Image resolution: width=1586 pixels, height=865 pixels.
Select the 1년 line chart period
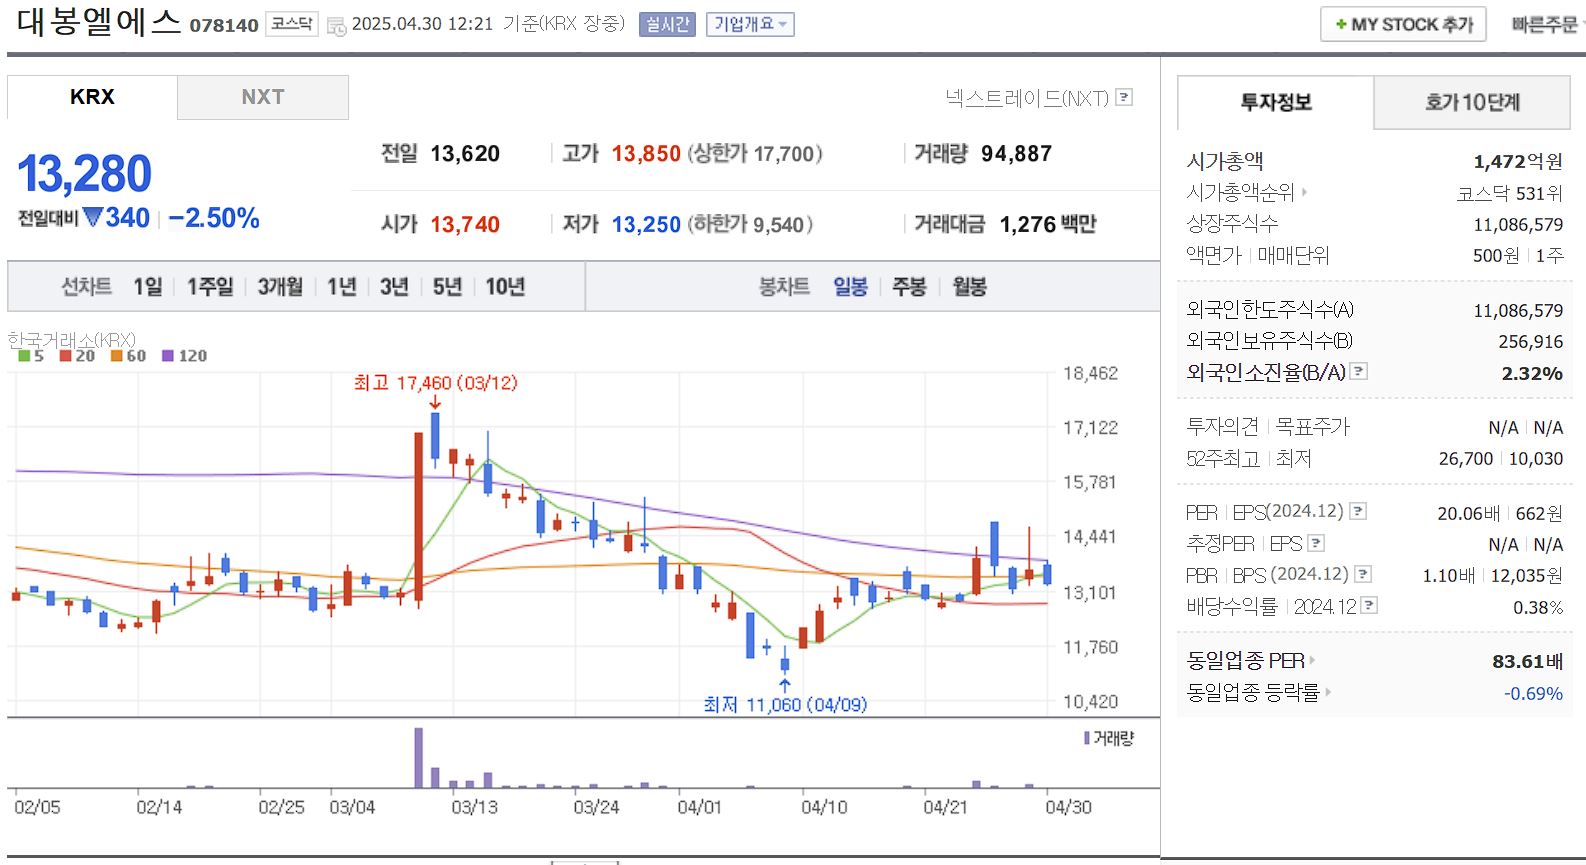click(342, 287)
